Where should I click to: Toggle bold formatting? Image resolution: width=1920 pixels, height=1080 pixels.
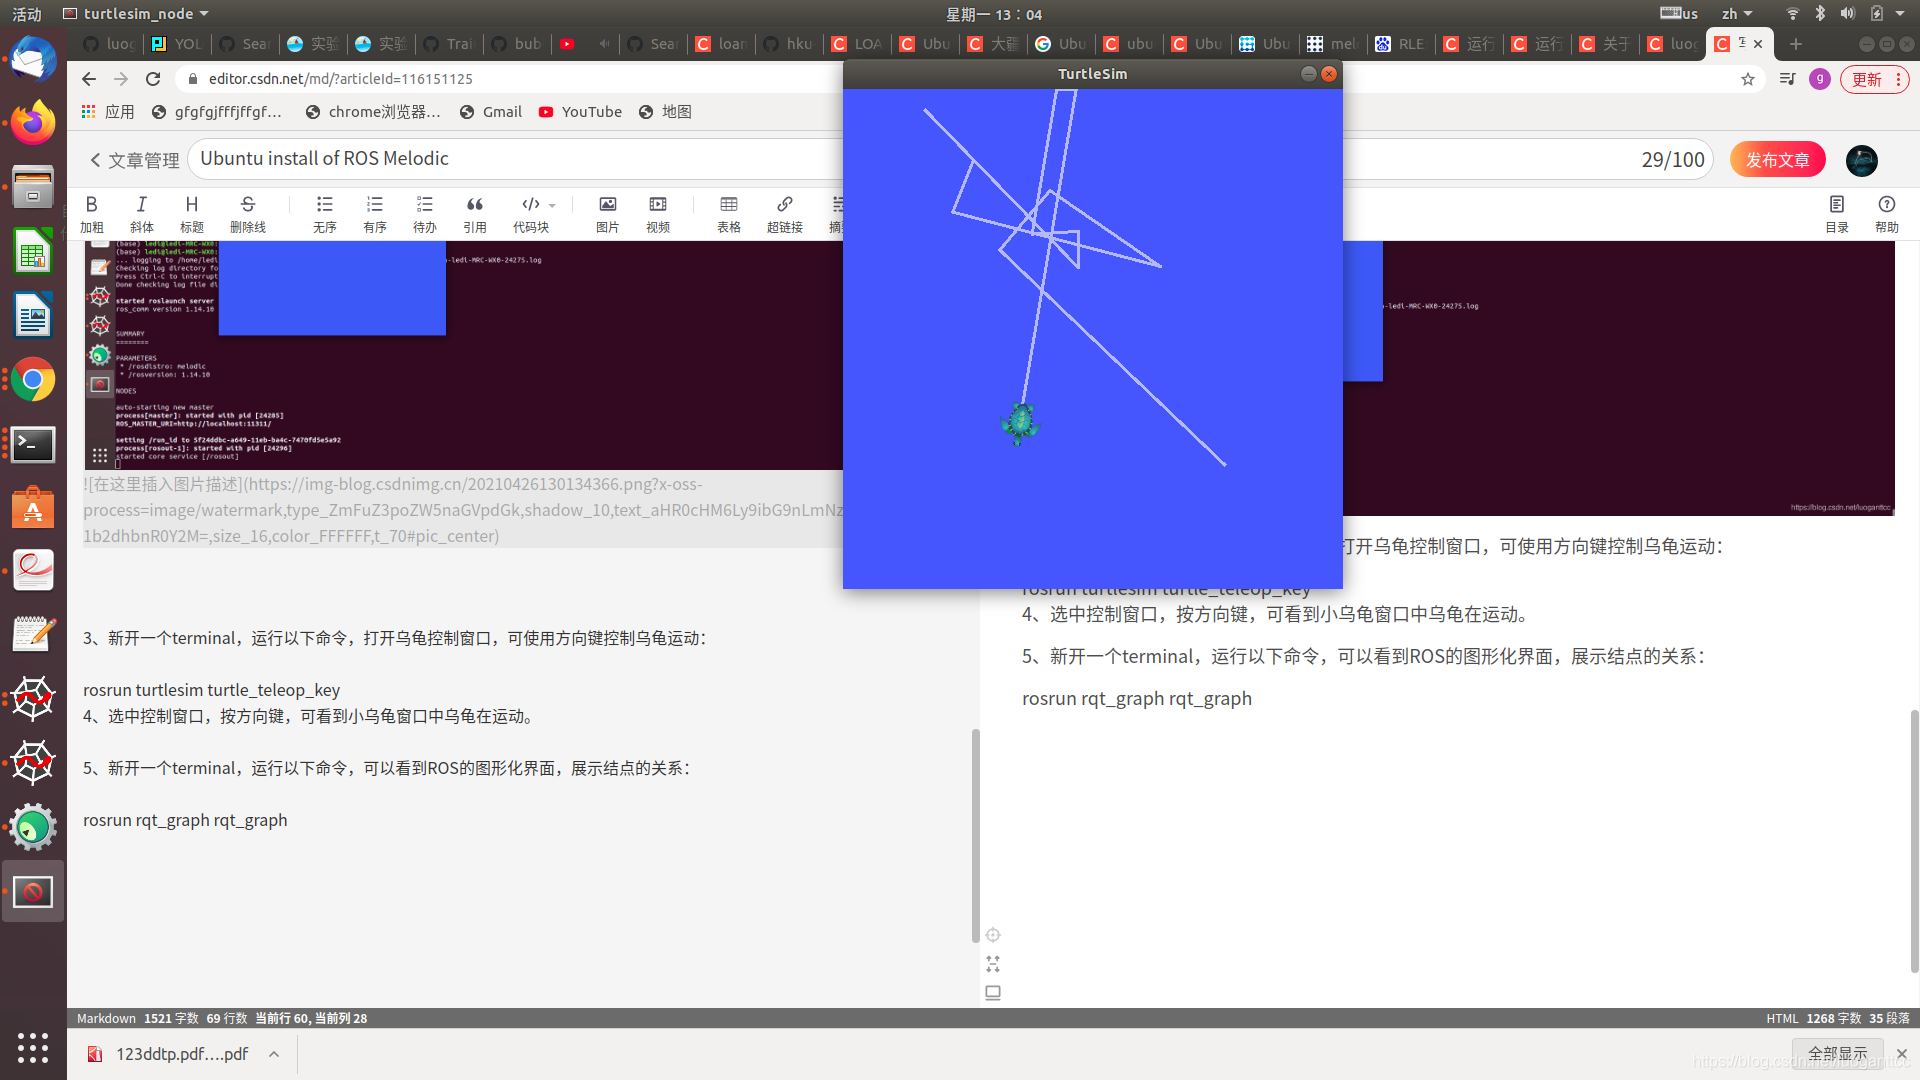click(91, 213)
